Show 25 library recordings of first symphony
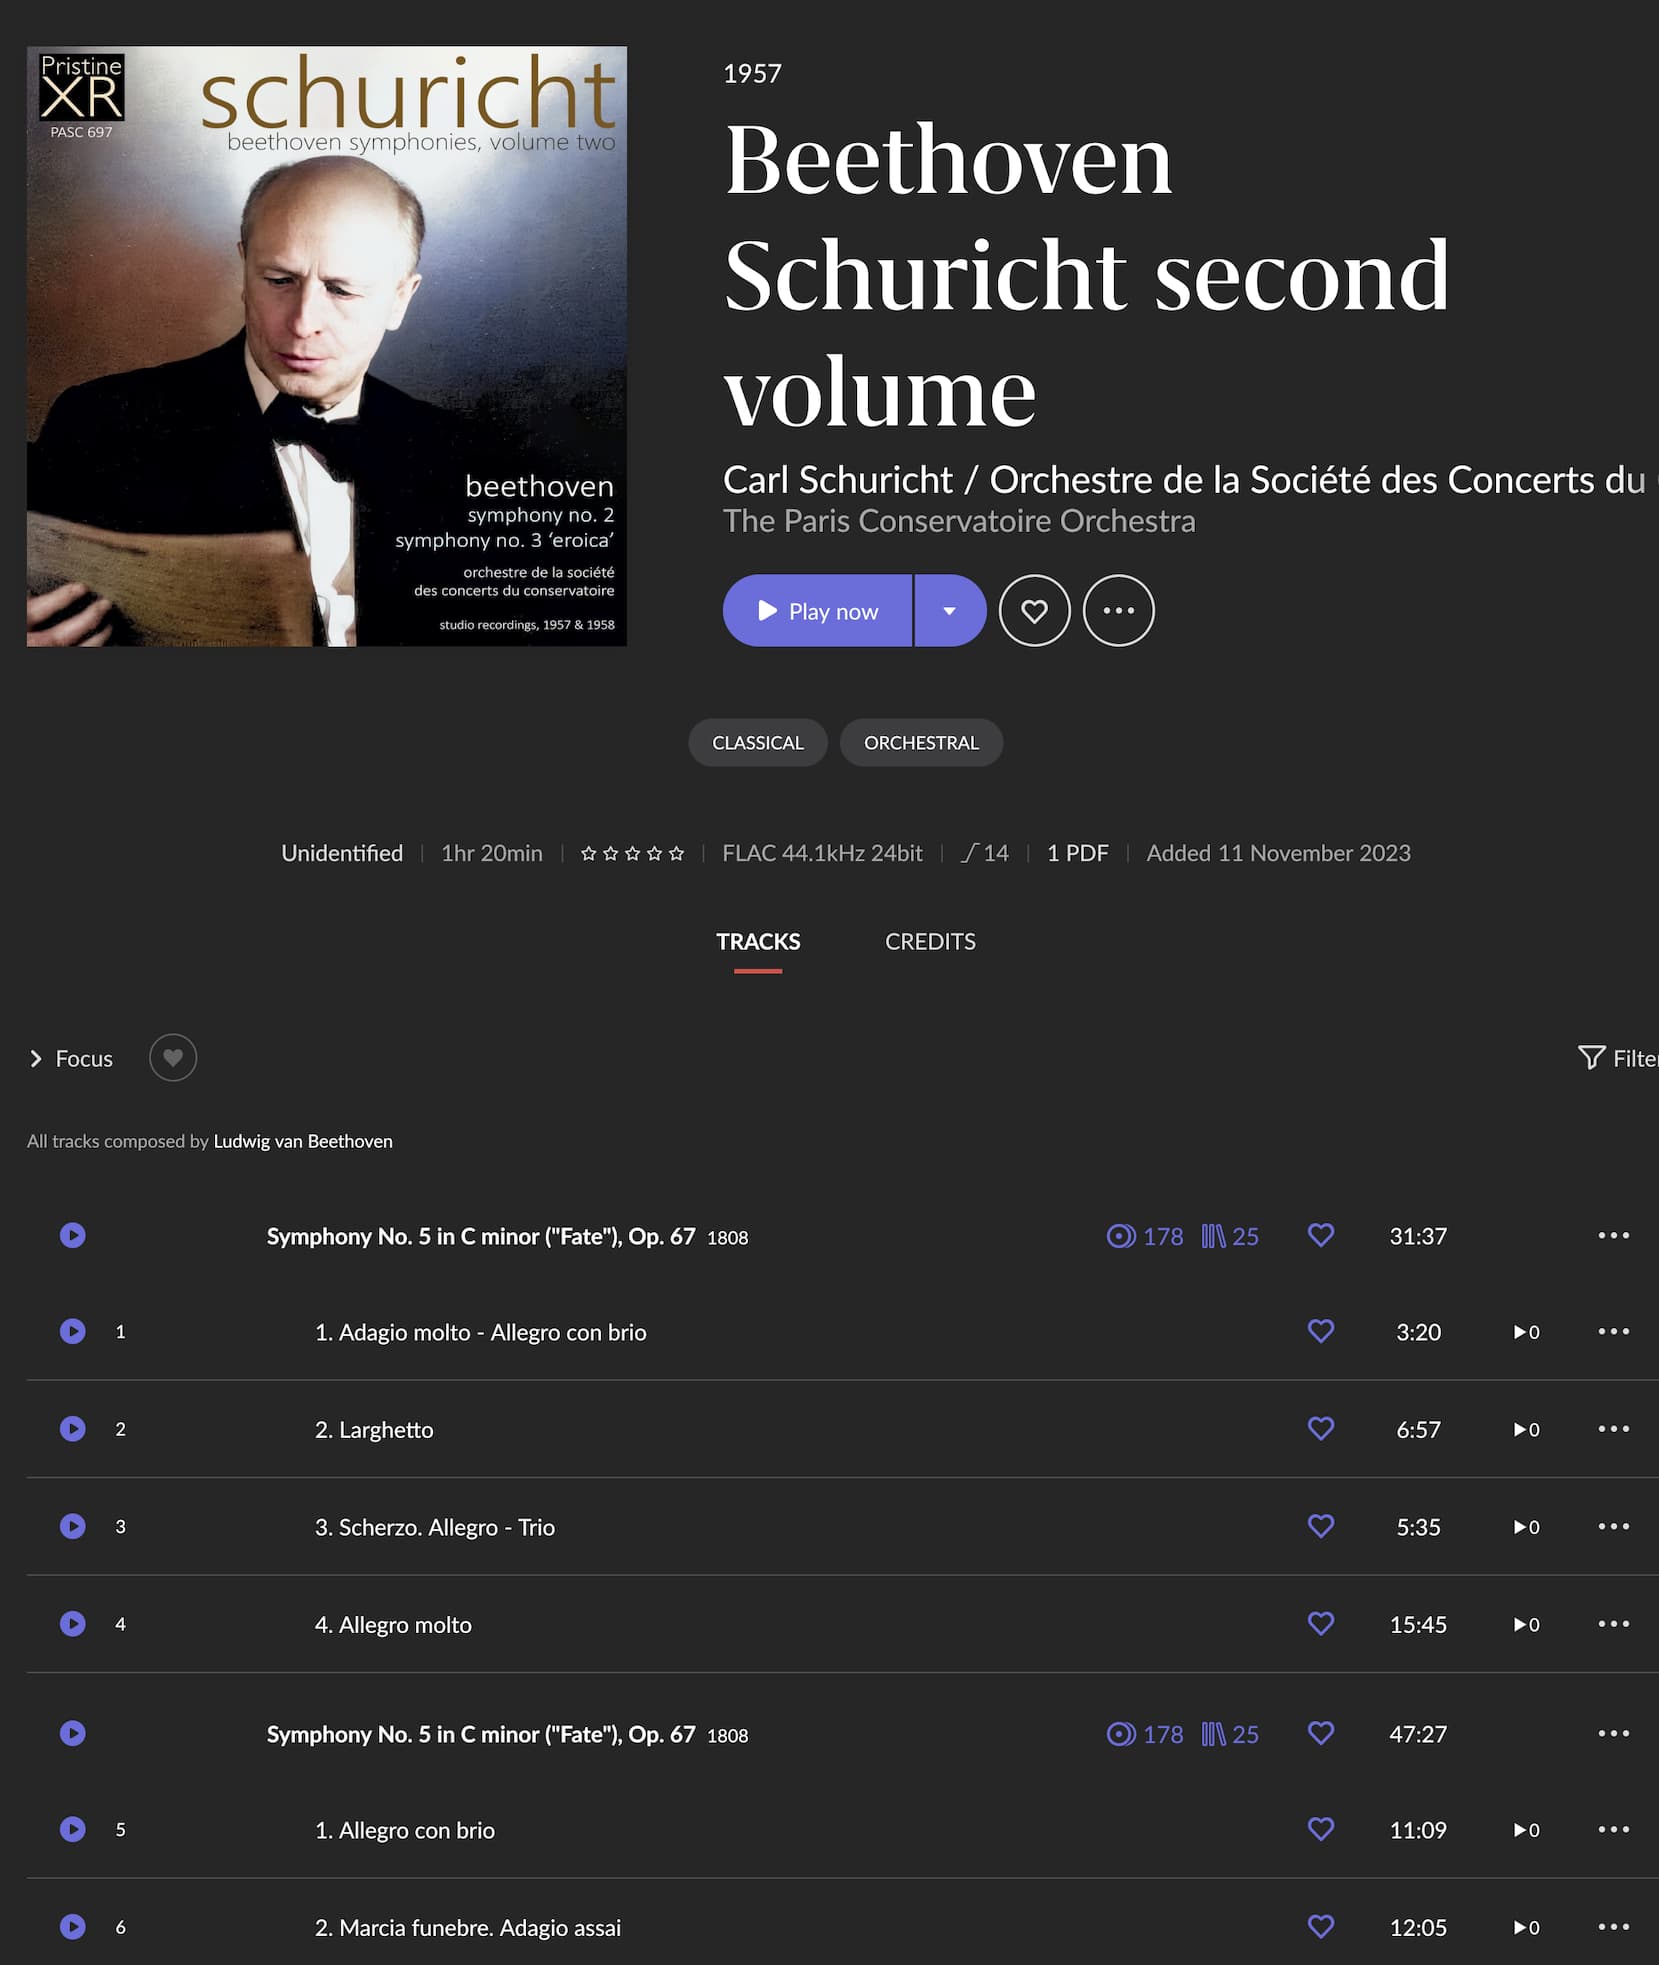 coord(1230,1236)
